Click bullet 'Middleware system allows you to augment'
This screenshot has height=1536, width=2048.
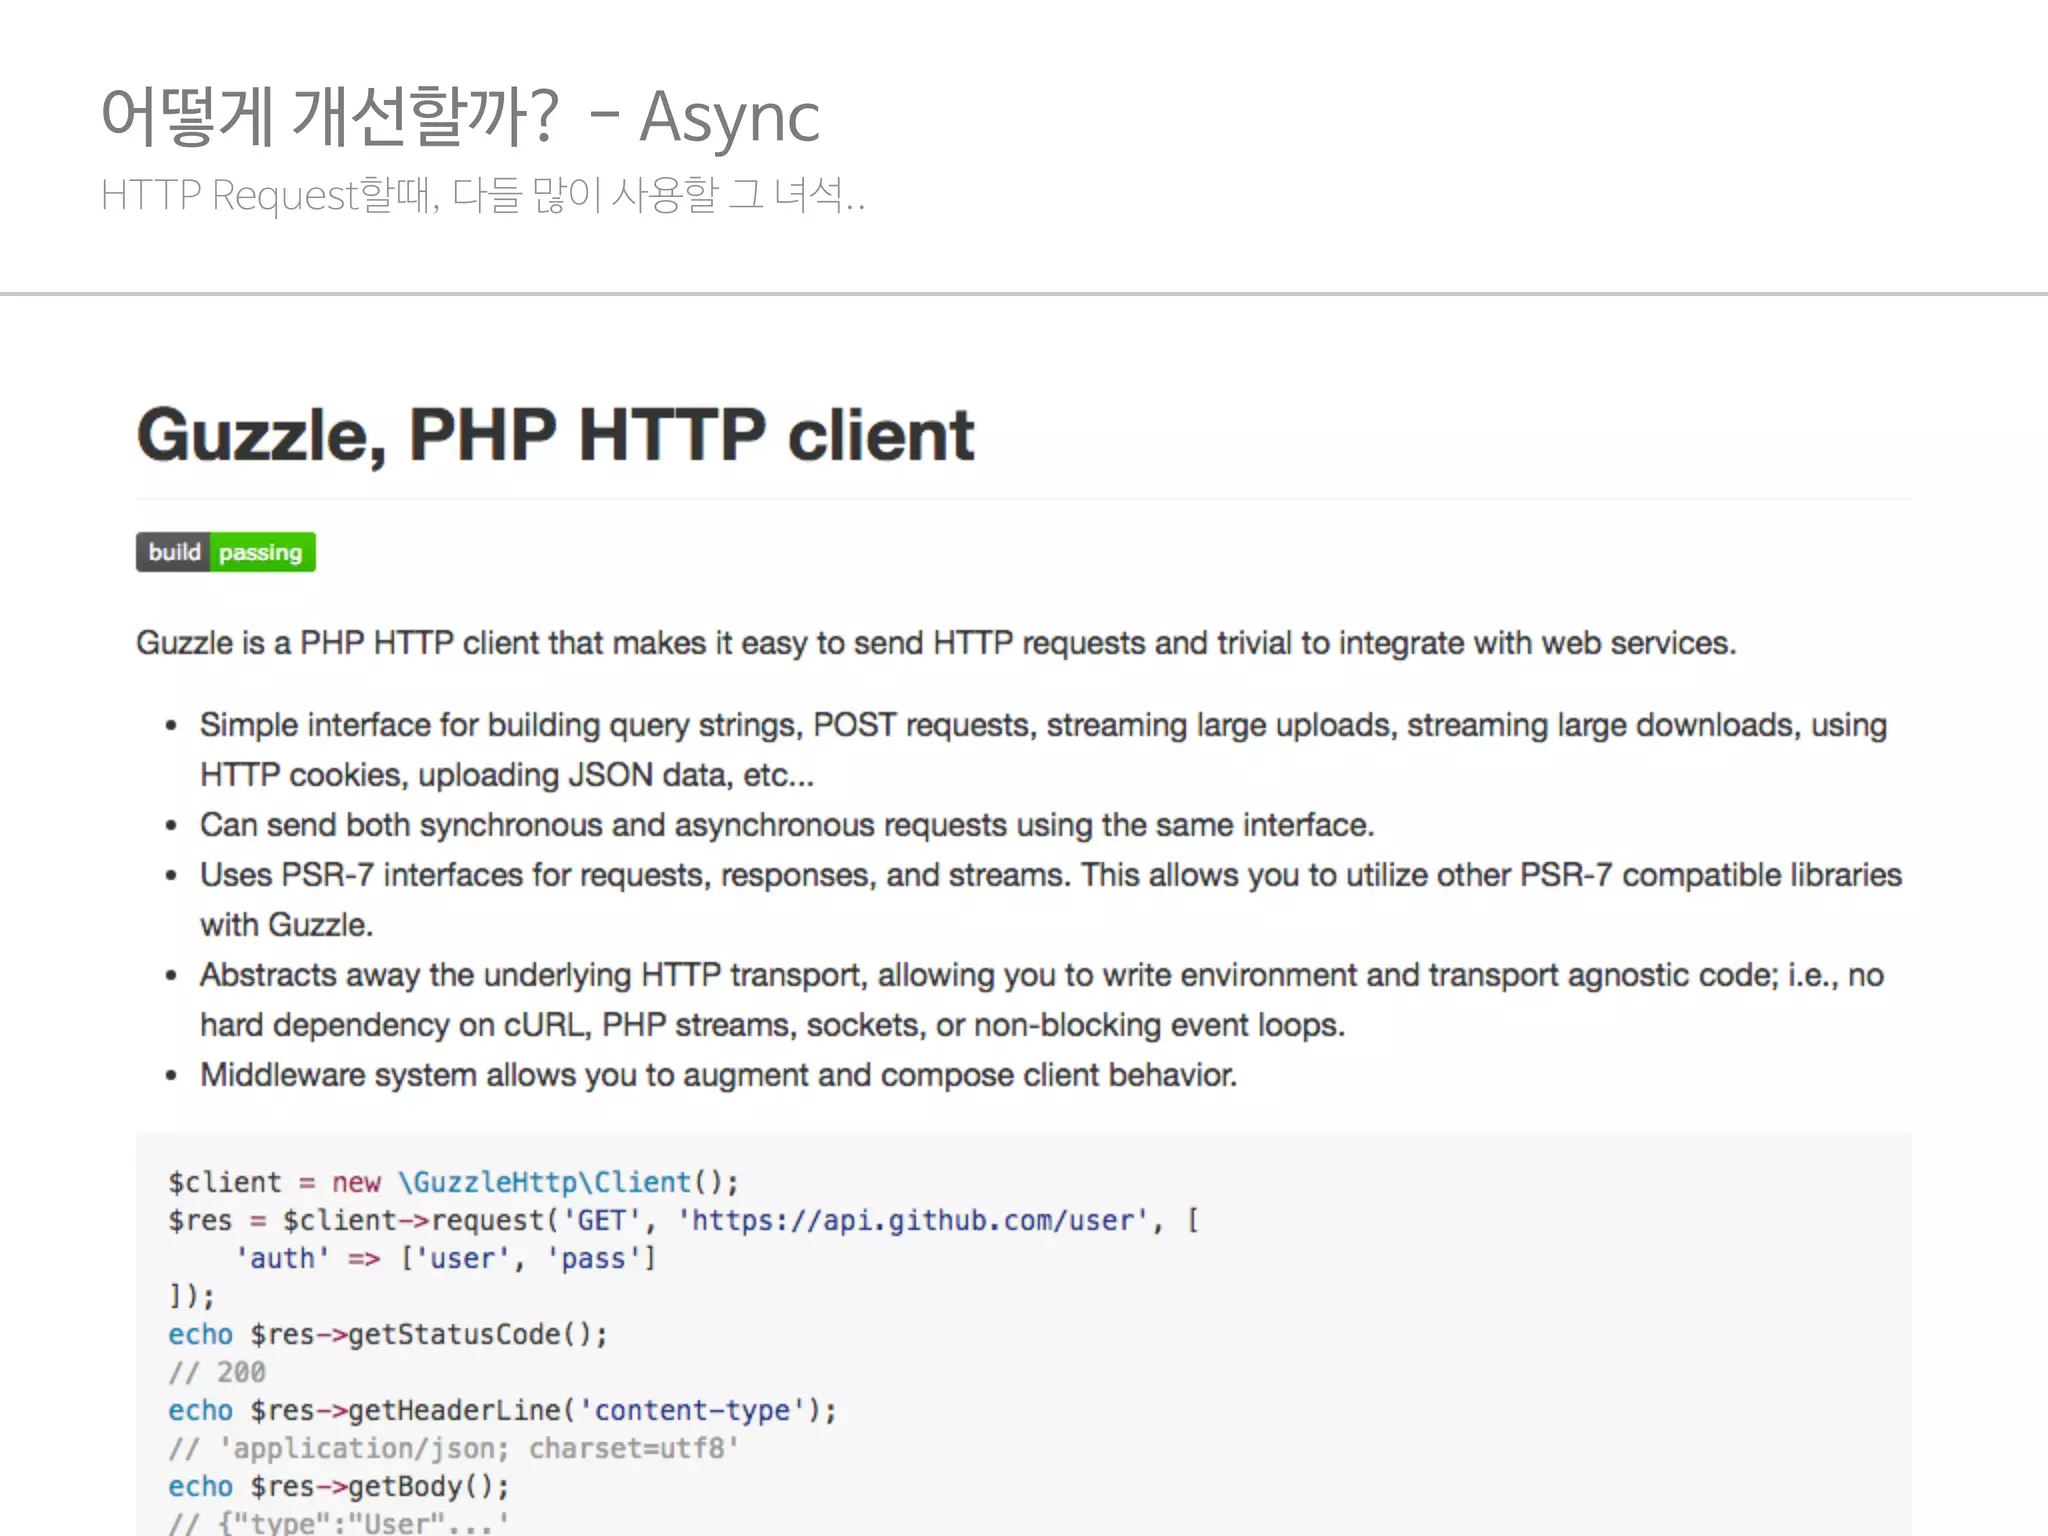[x=718, y=1075]
